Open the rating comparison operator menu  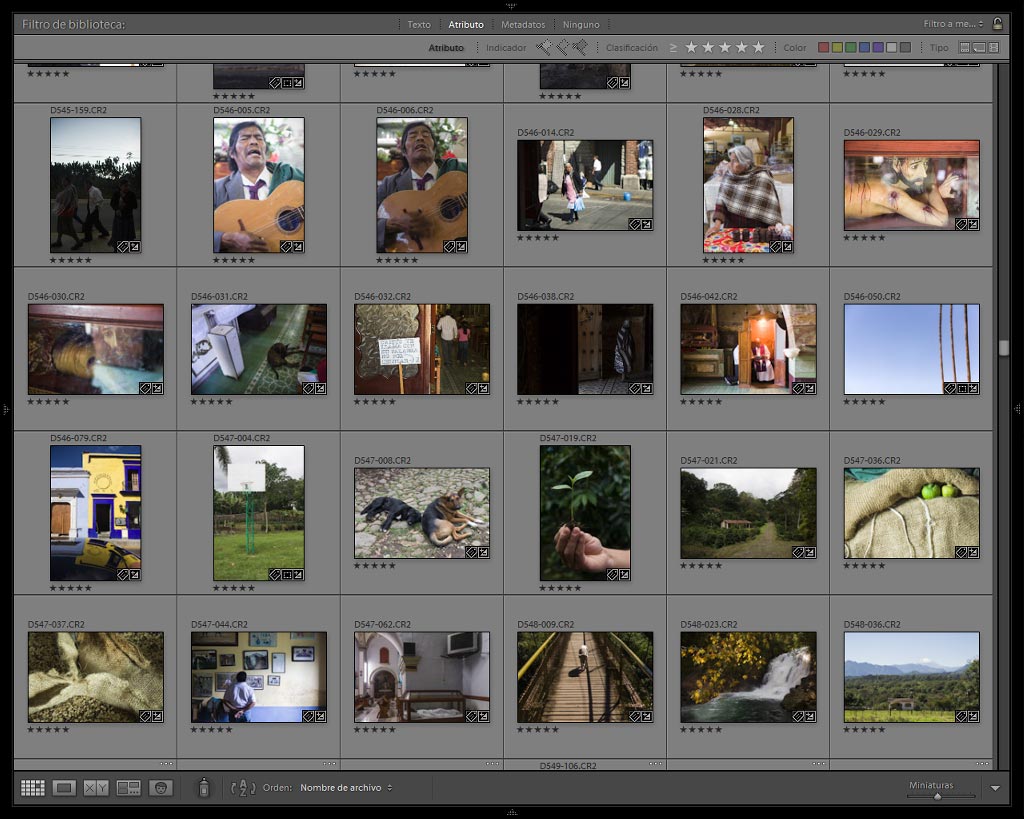click(673, 48)
